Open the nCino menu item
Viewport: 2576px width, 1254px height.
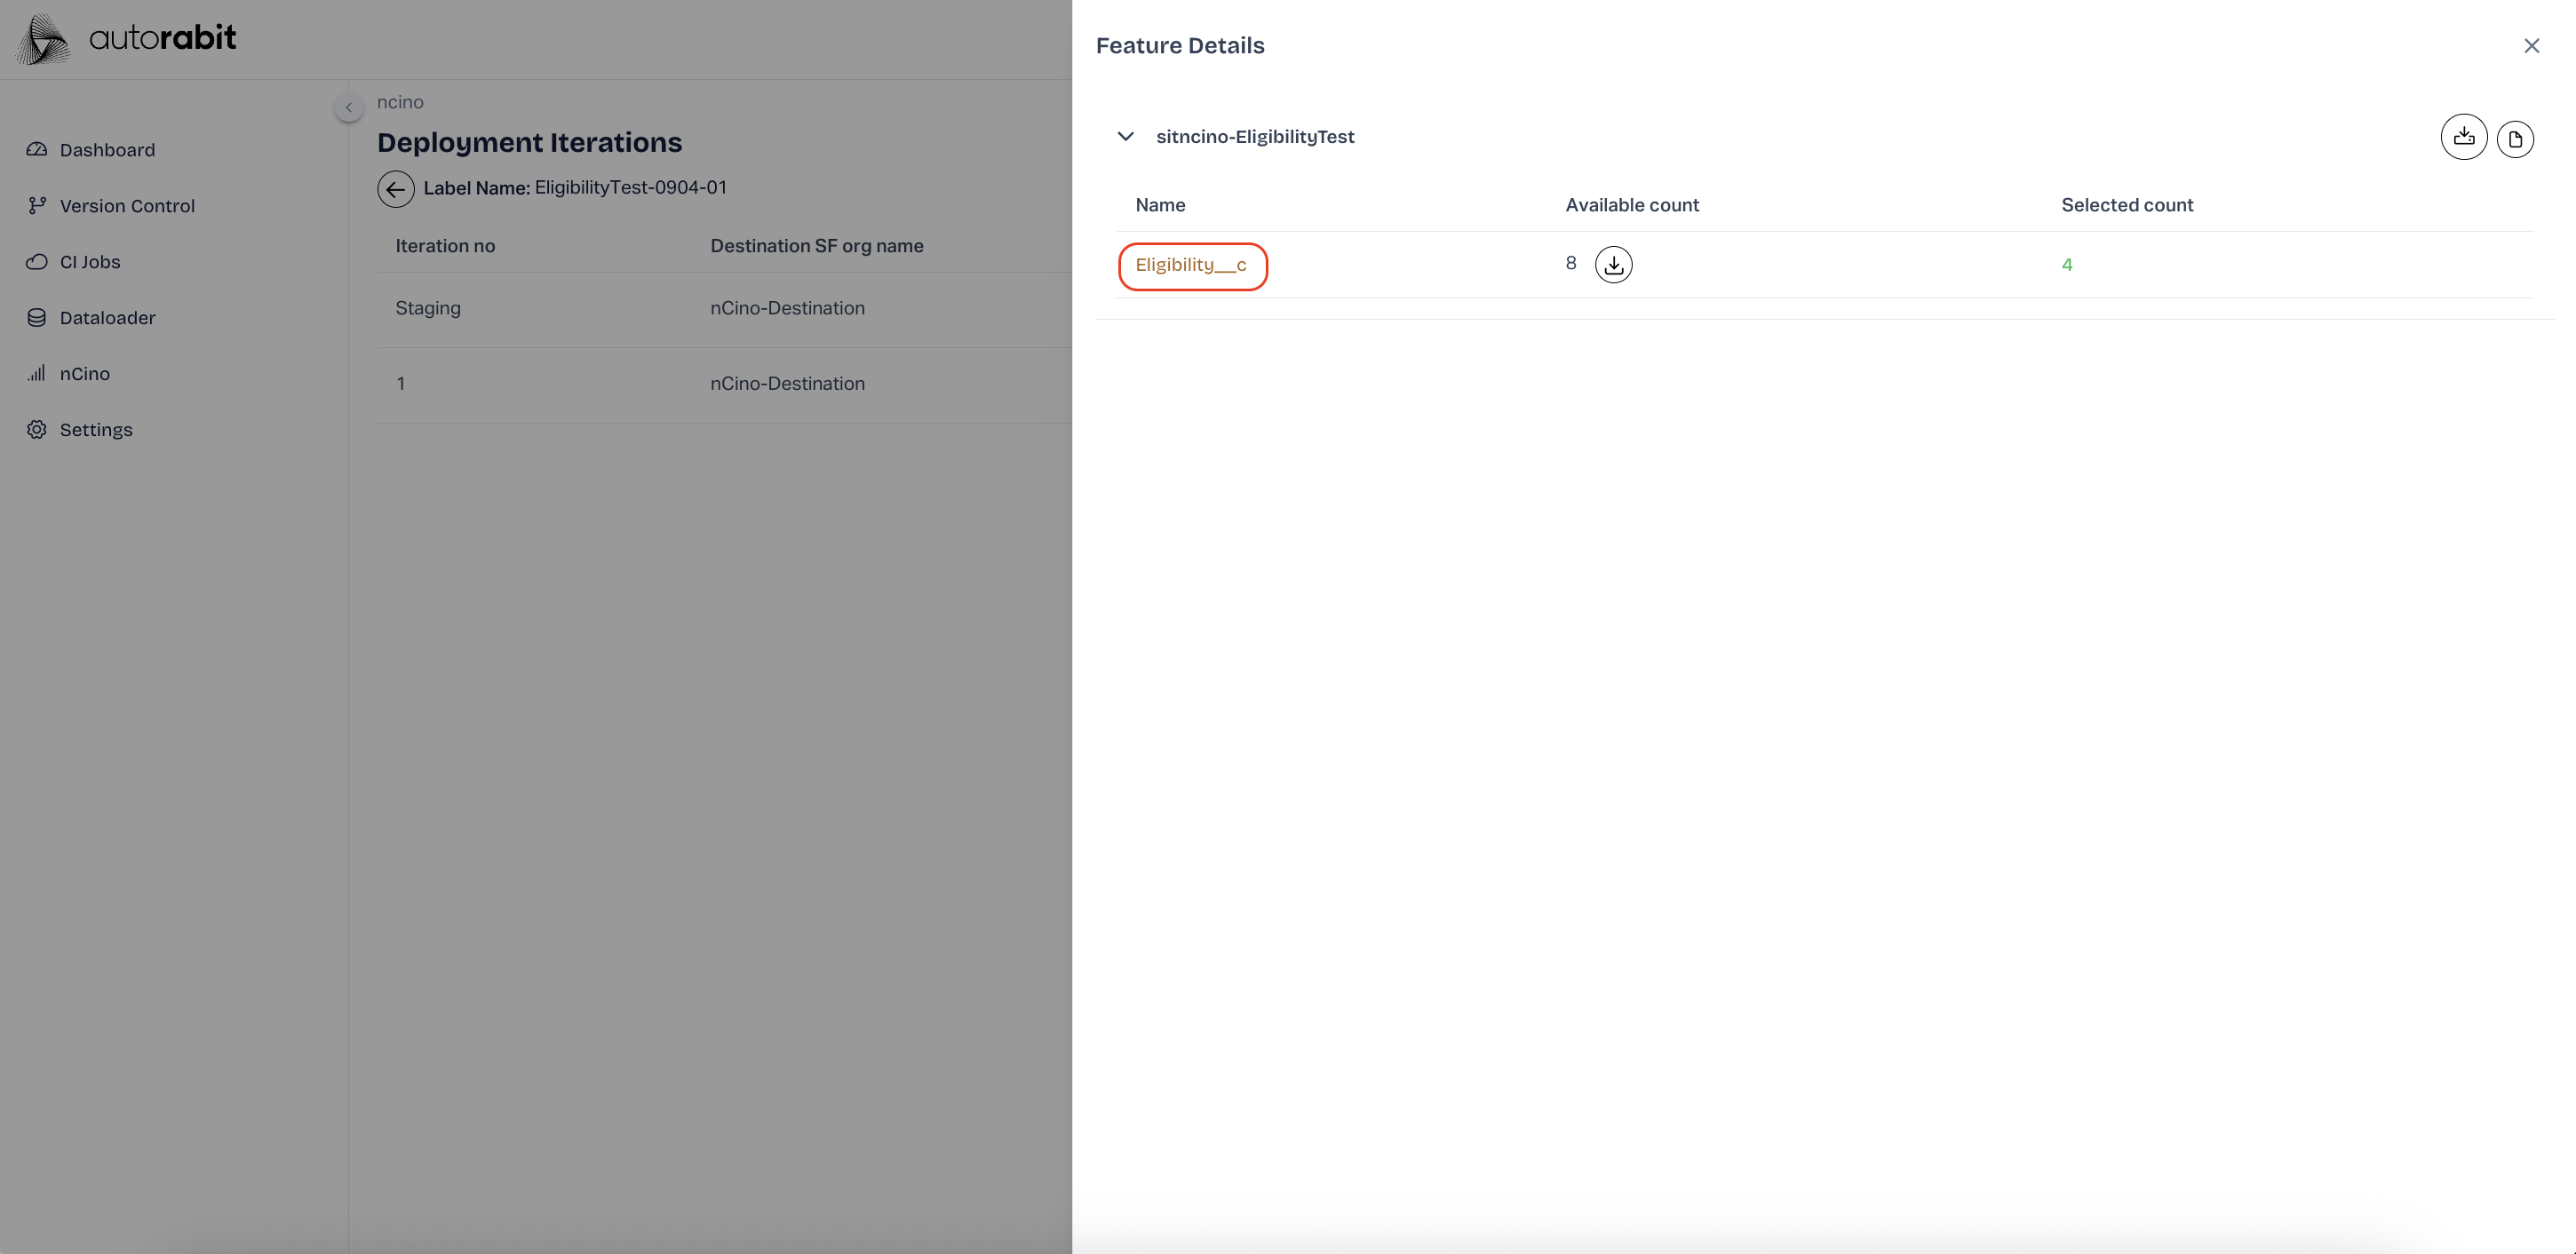point(85,374)
